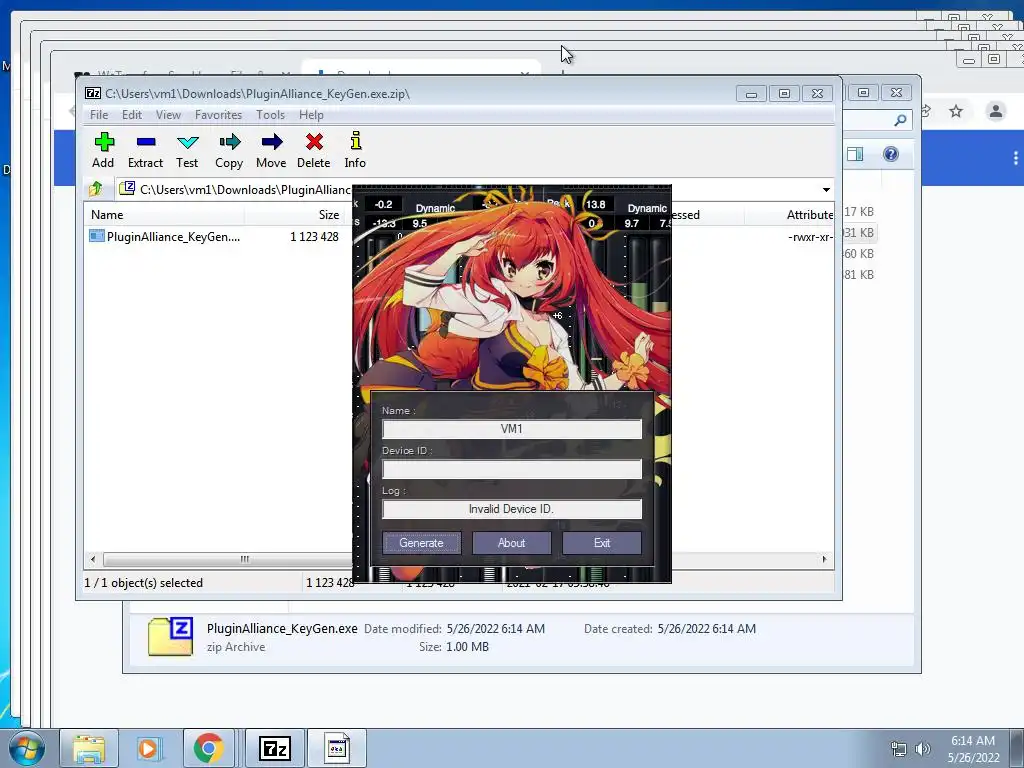This screenshot has width=1024, height=768.
Task: Open the Help menu in 7-Zip
Action: pyautogui.click(x=311, y=115)
